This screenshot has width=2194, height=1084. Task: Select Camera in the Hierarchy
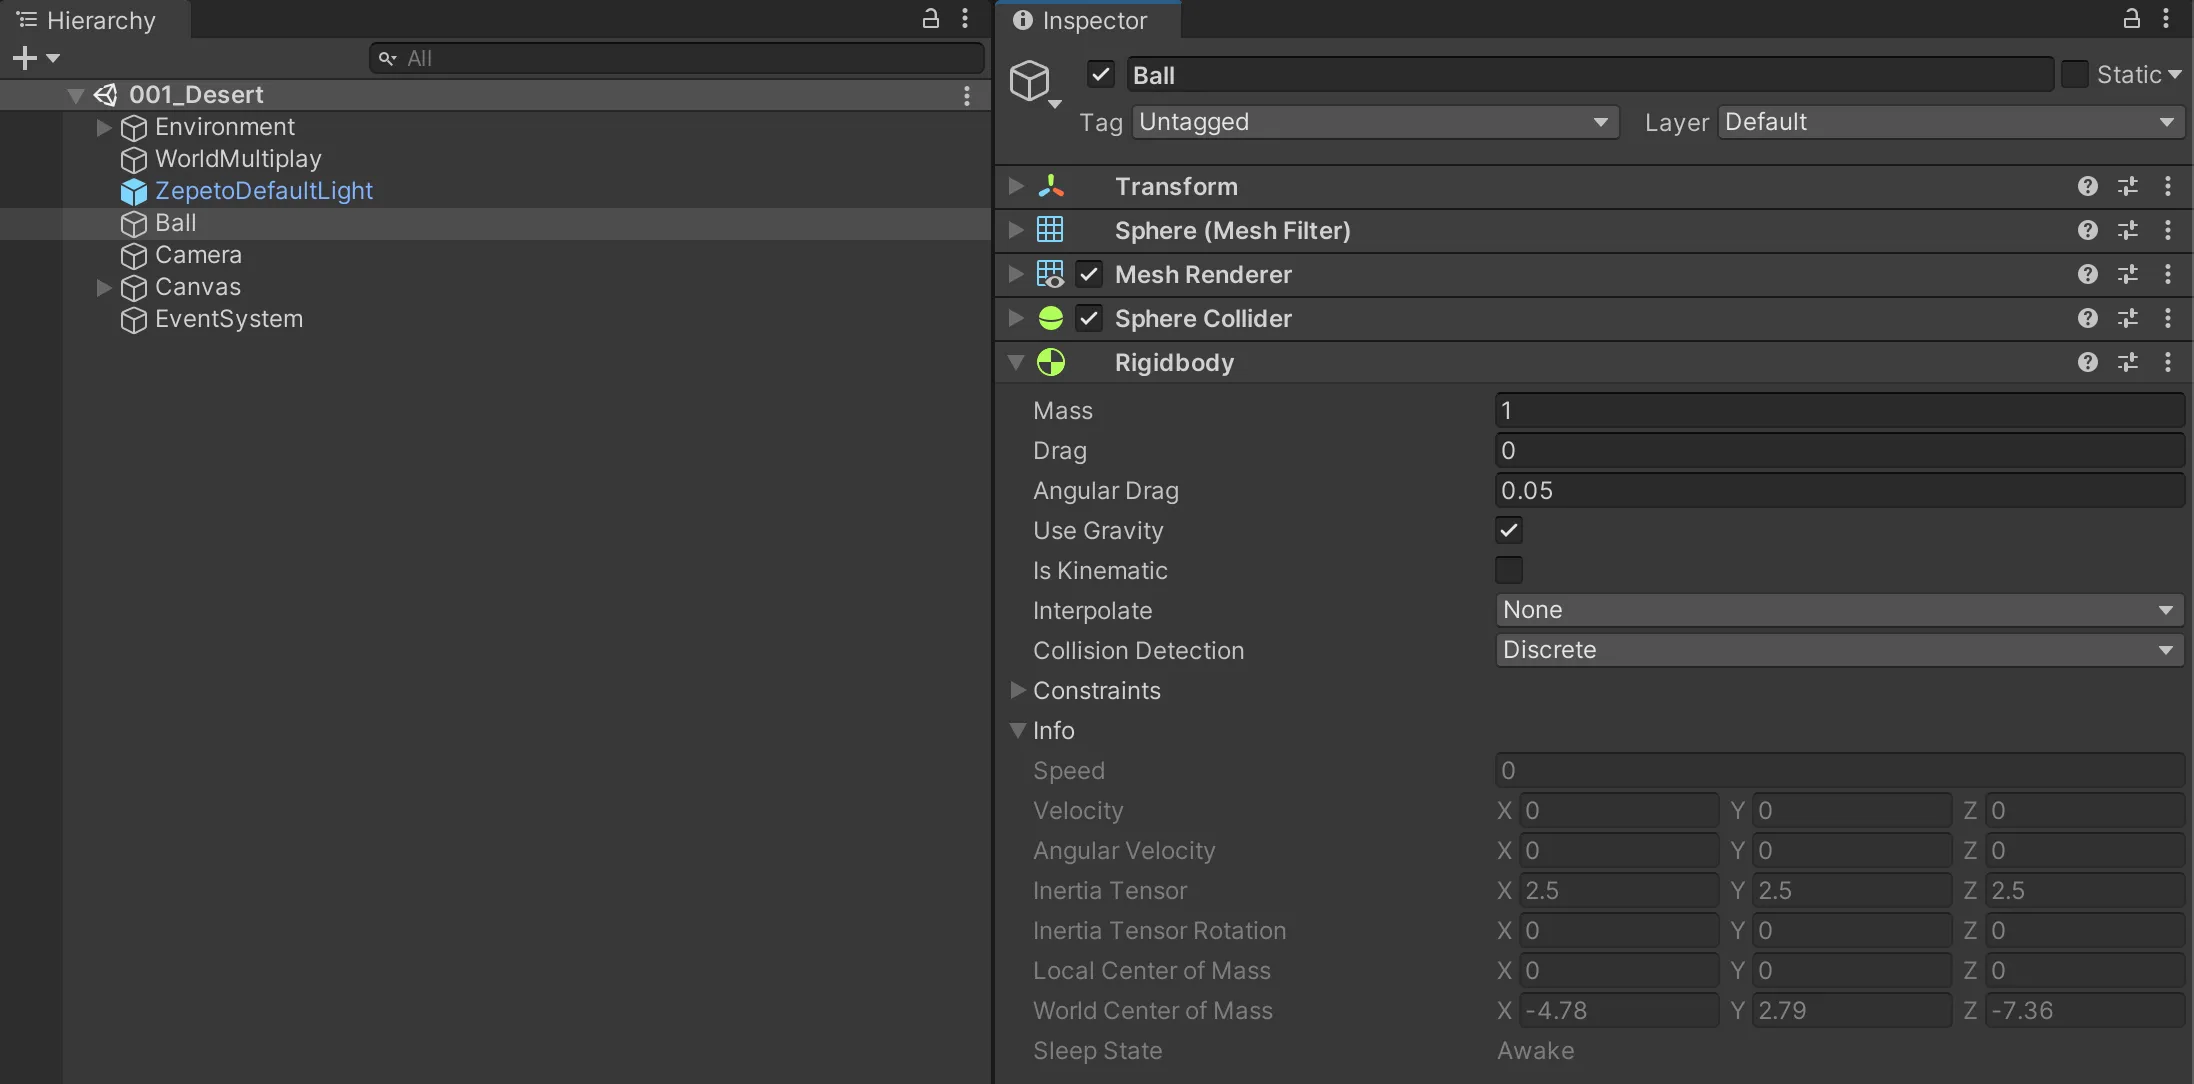click(x=198, y=255)
